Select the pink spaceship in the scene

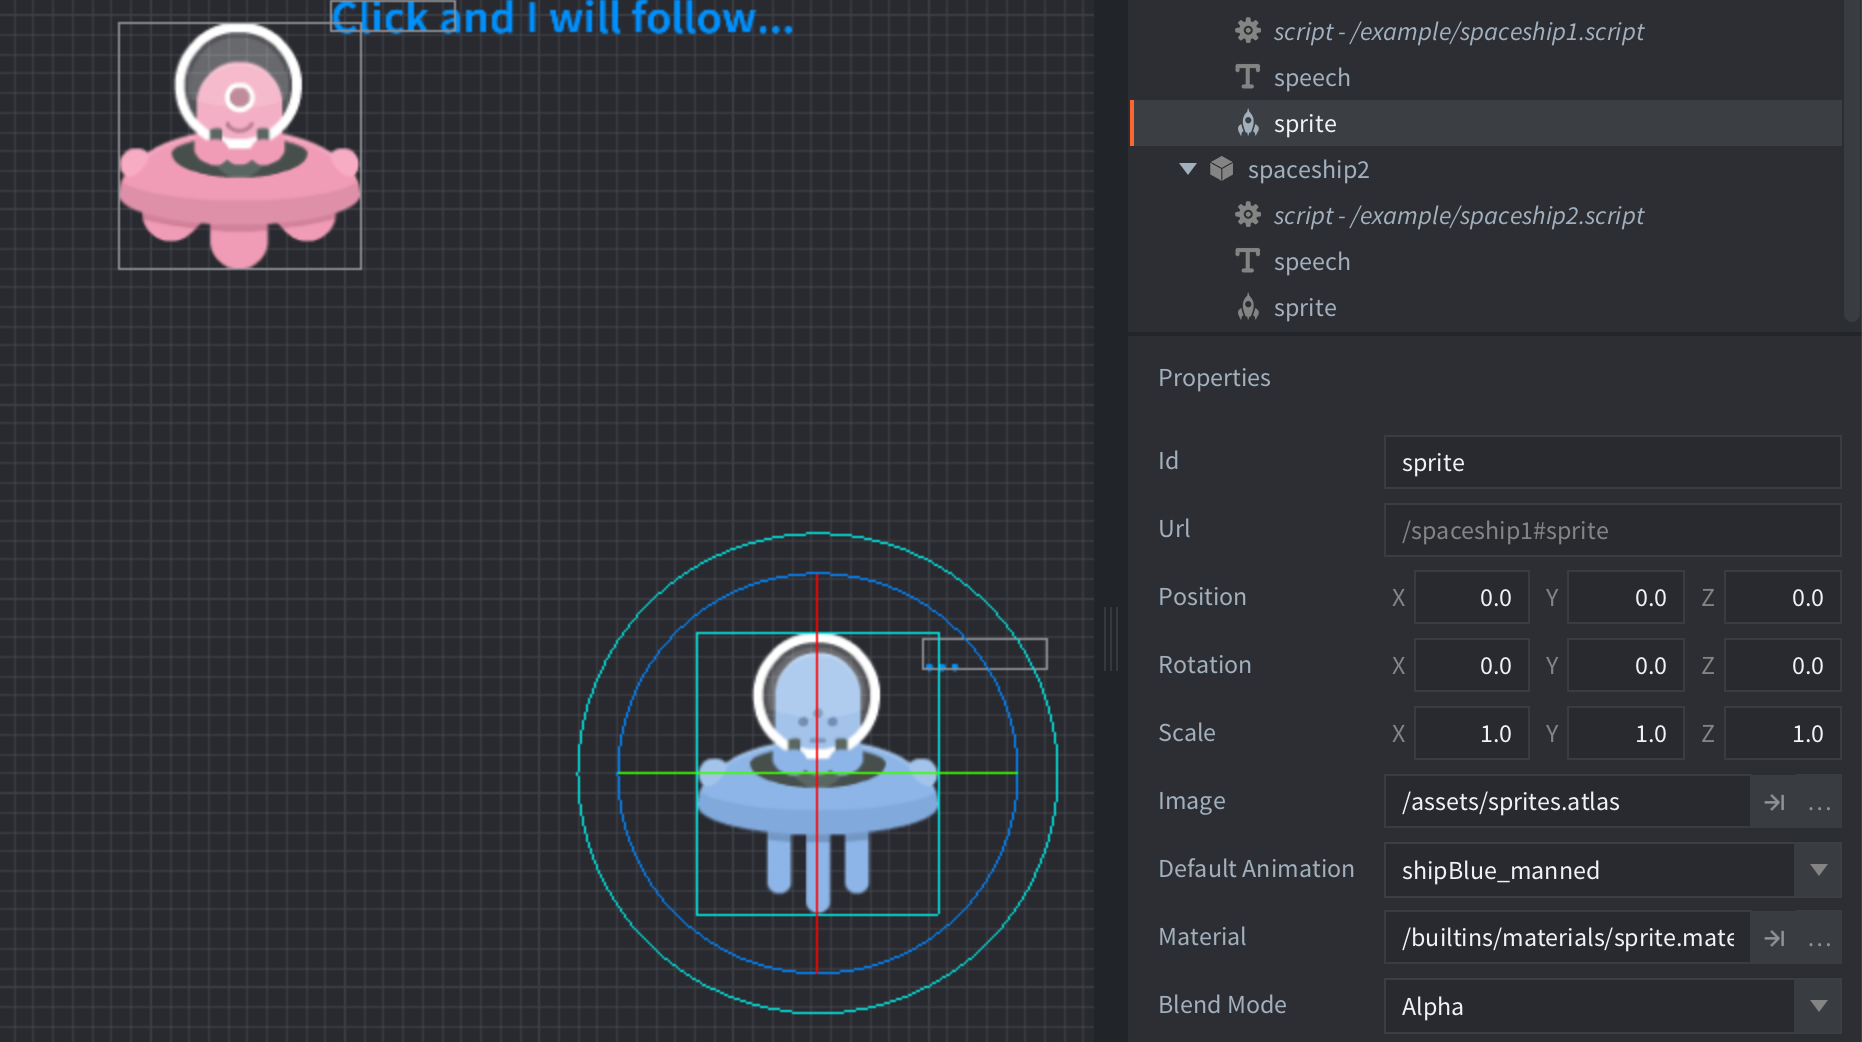[240, 146]
